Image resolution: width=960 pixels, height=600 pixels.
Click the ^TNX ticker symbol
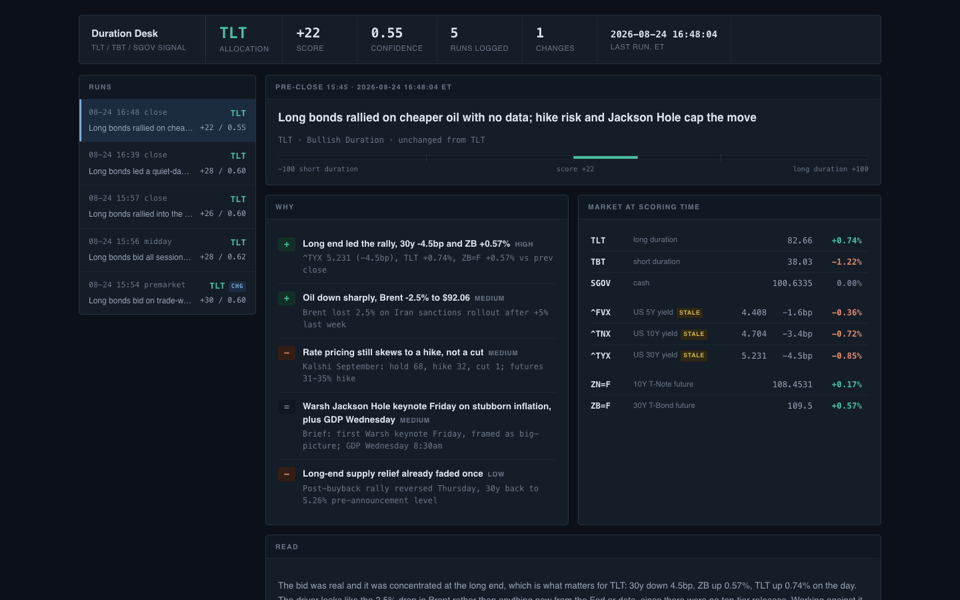pos(601,334)
